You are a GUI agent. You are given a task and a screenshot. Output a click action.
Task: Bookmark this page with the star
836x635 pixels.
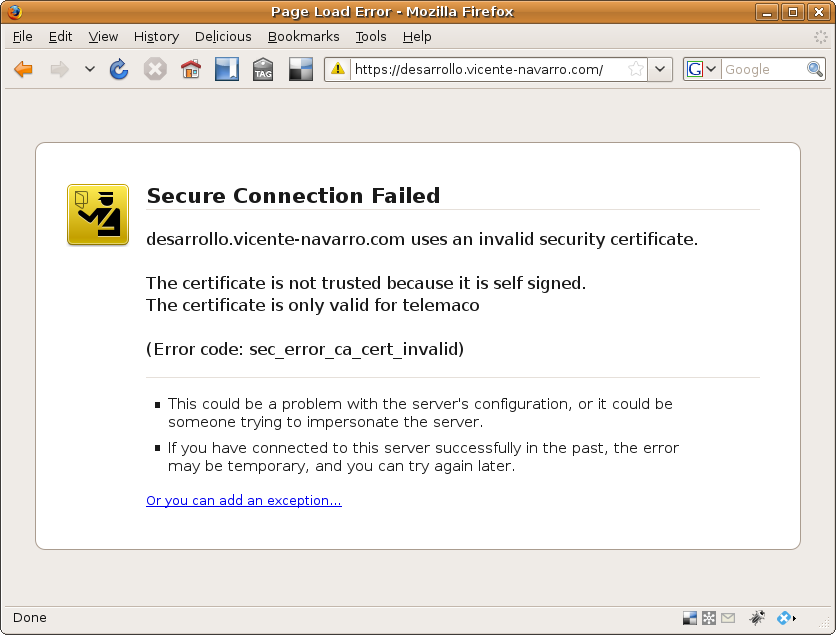click(636, 69)
